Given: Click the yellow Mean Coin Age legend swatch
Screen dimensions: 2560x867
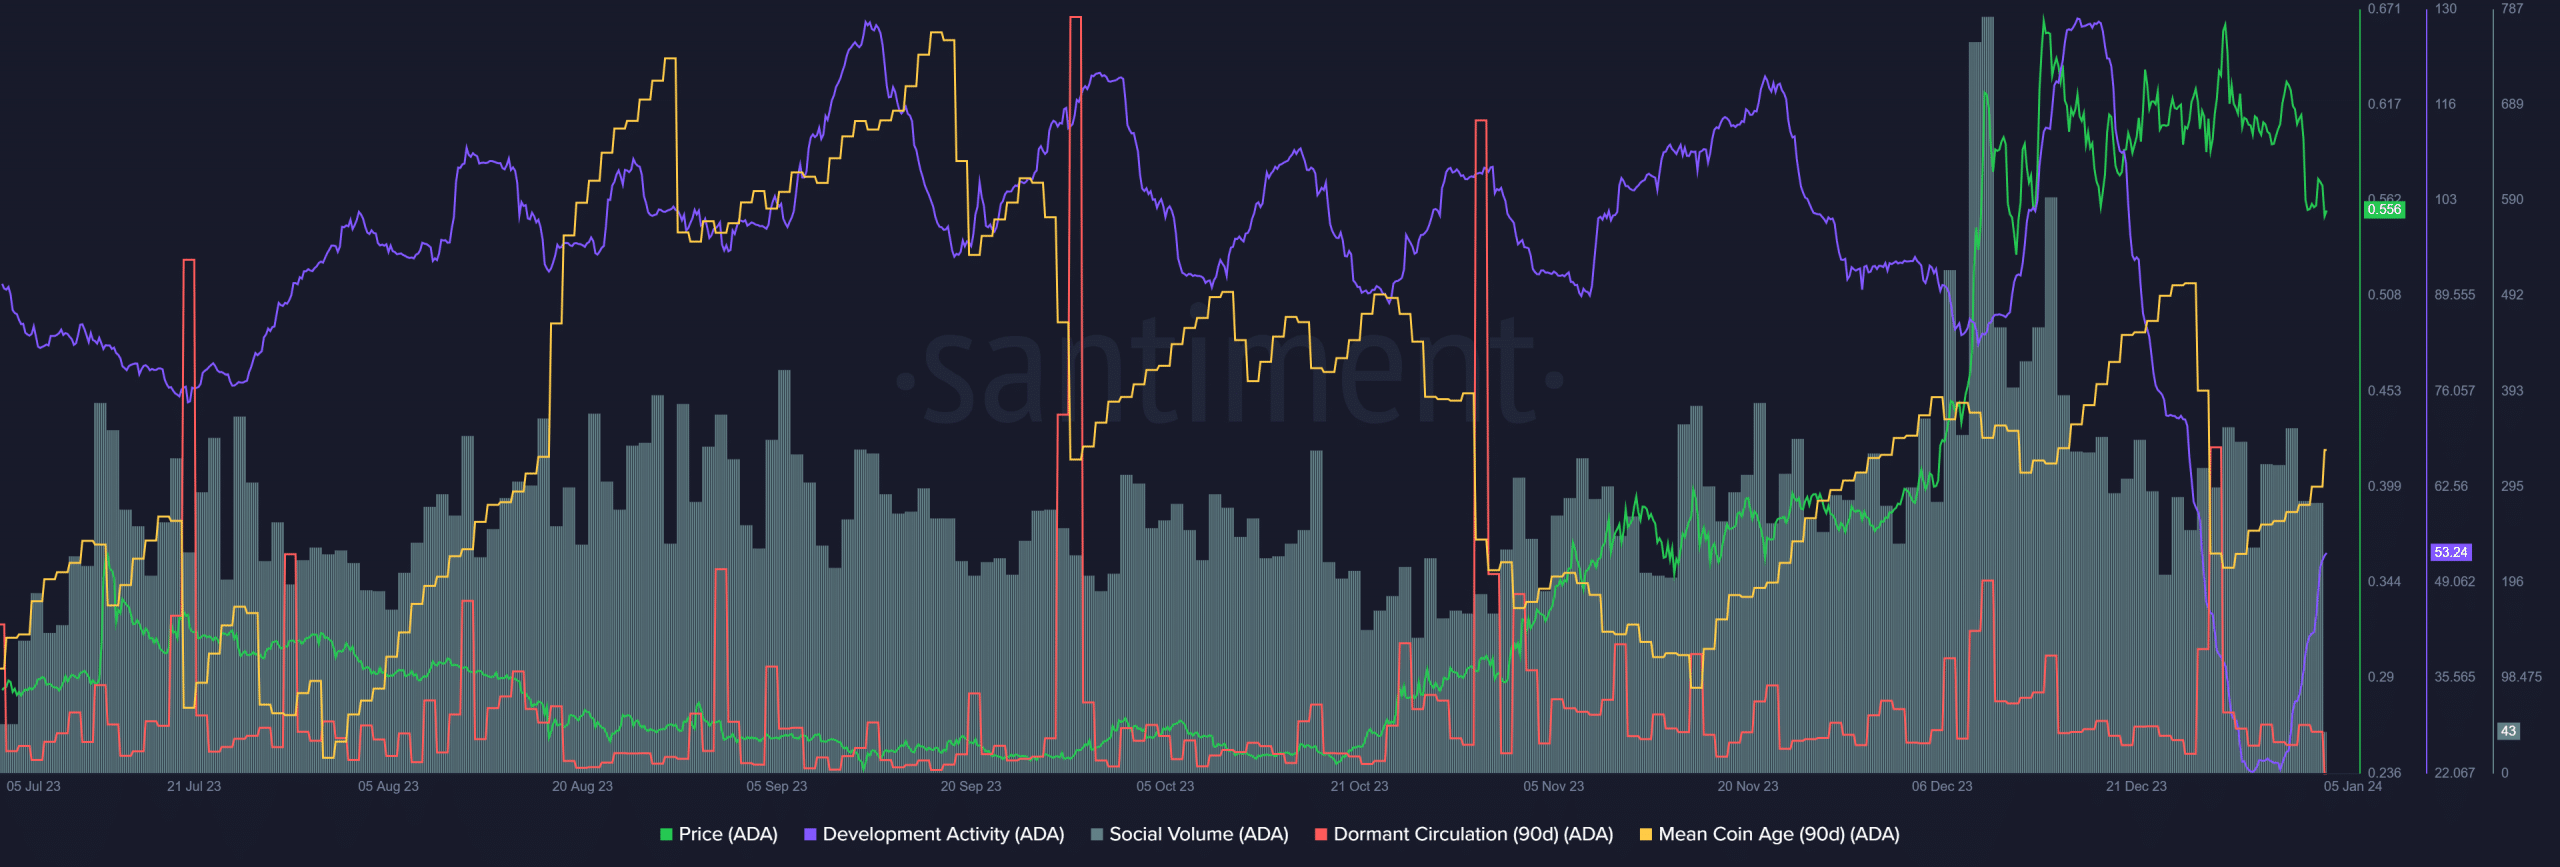Looking at the screenshot, I should (1646, 834).
